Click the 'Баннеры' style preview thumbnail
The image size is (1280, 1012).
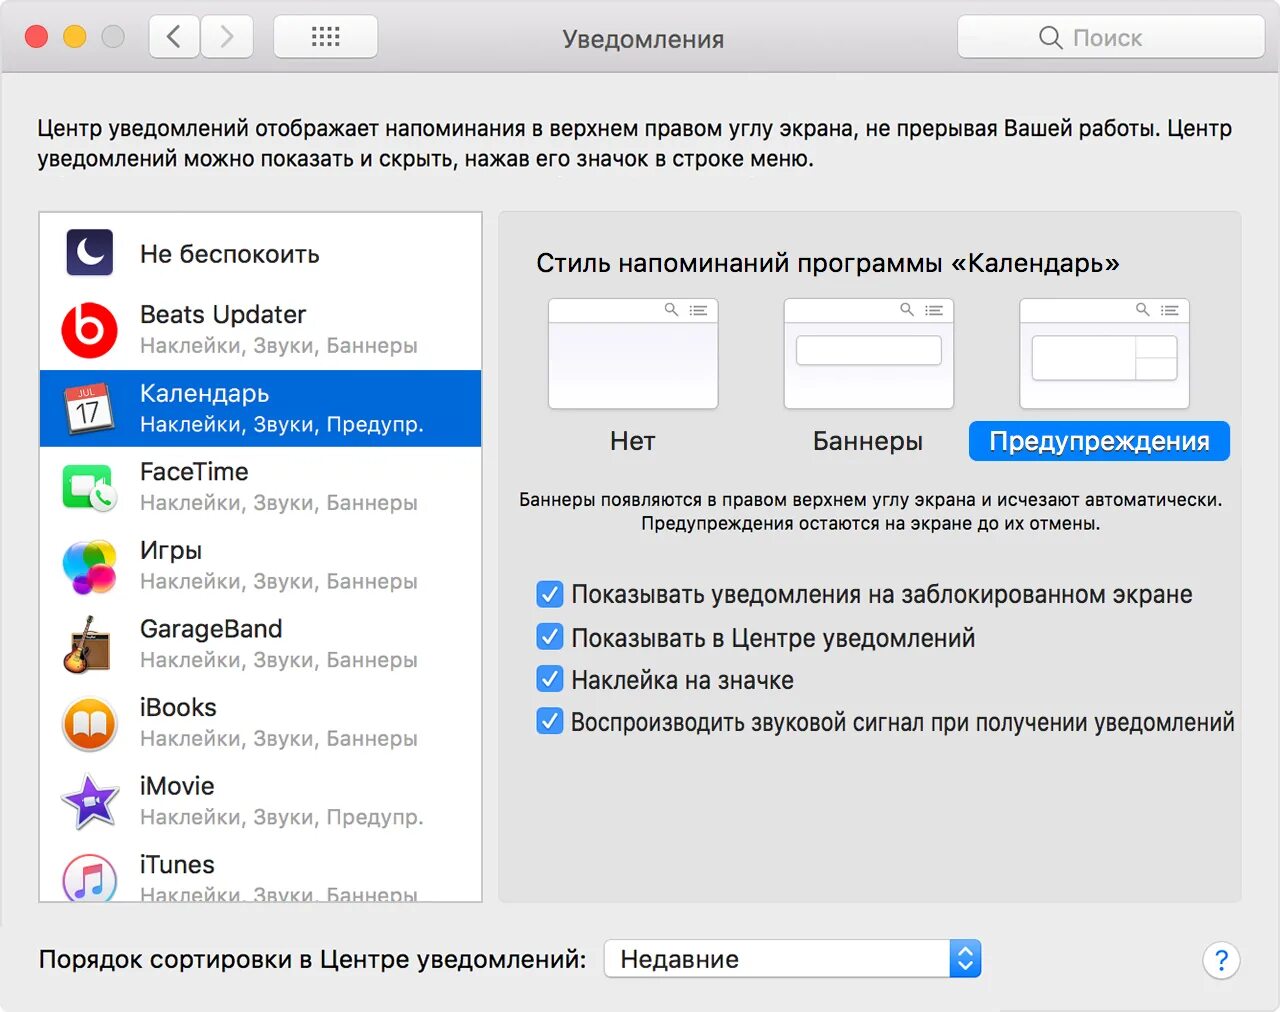pos(868,353)
